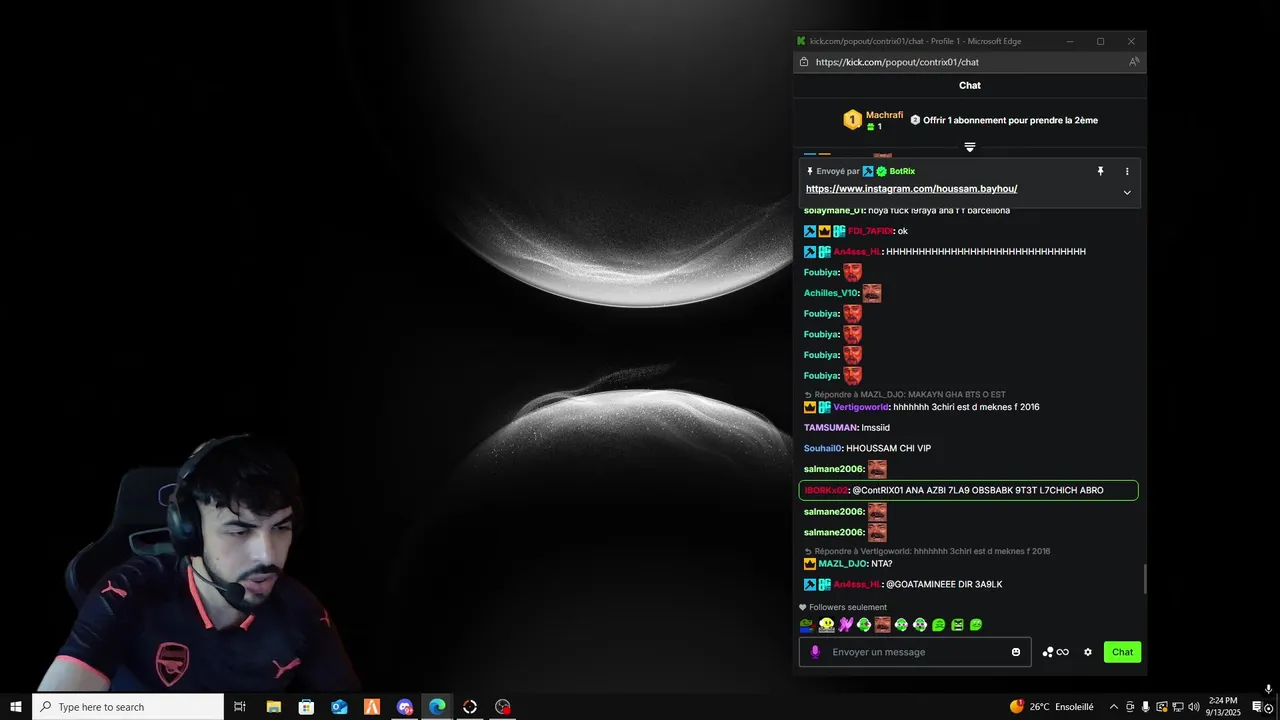Open Windows Start menu
Screen dimensions: 1280x720
[16, 707]
